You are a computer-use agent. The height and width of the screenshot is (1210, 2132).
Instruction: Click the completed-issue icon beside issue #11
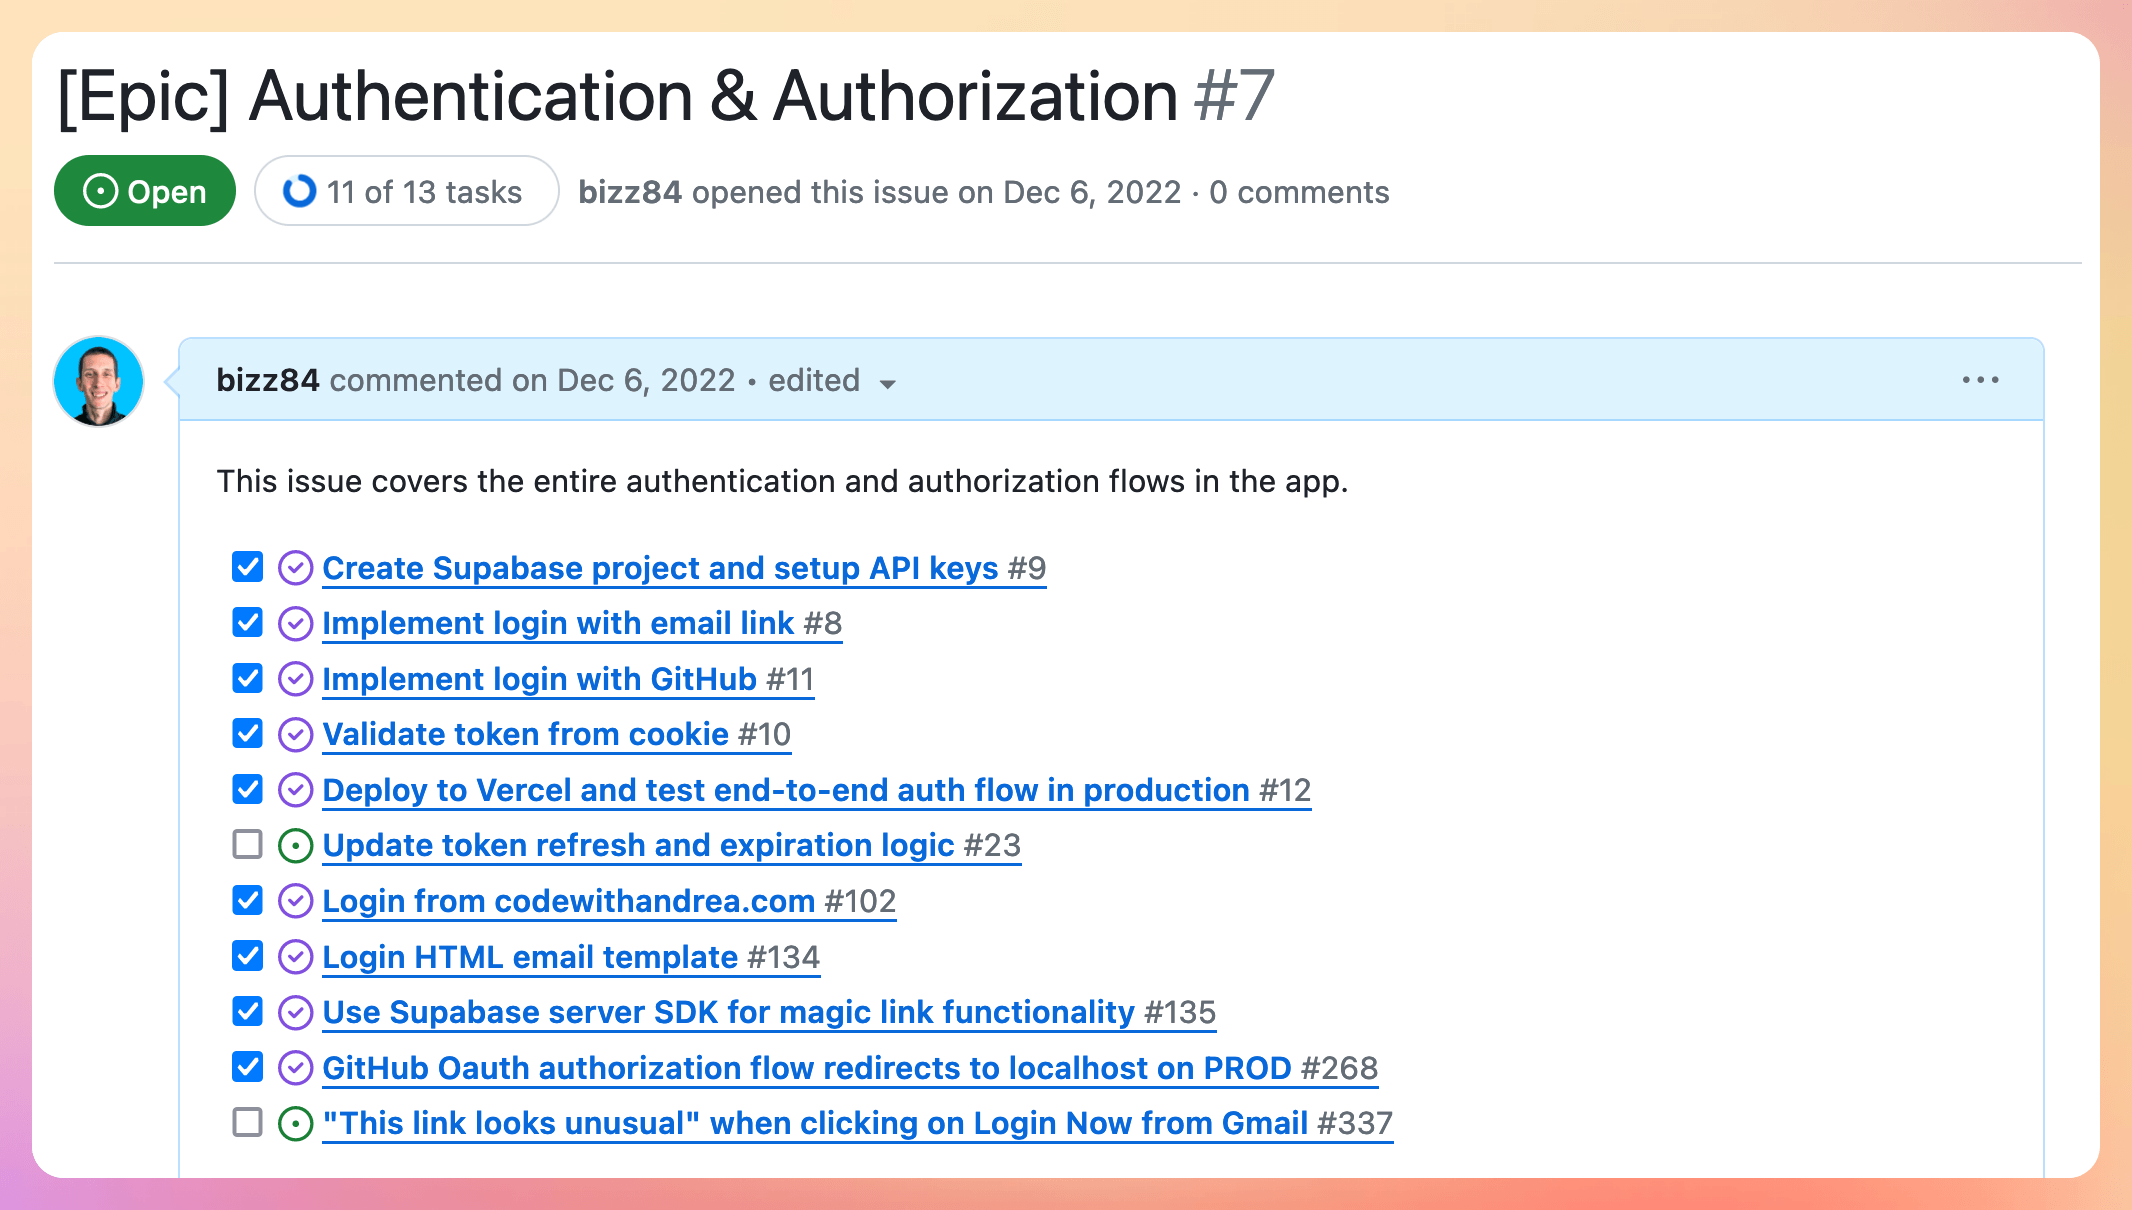pyautogui.click(x=294, y=678)
